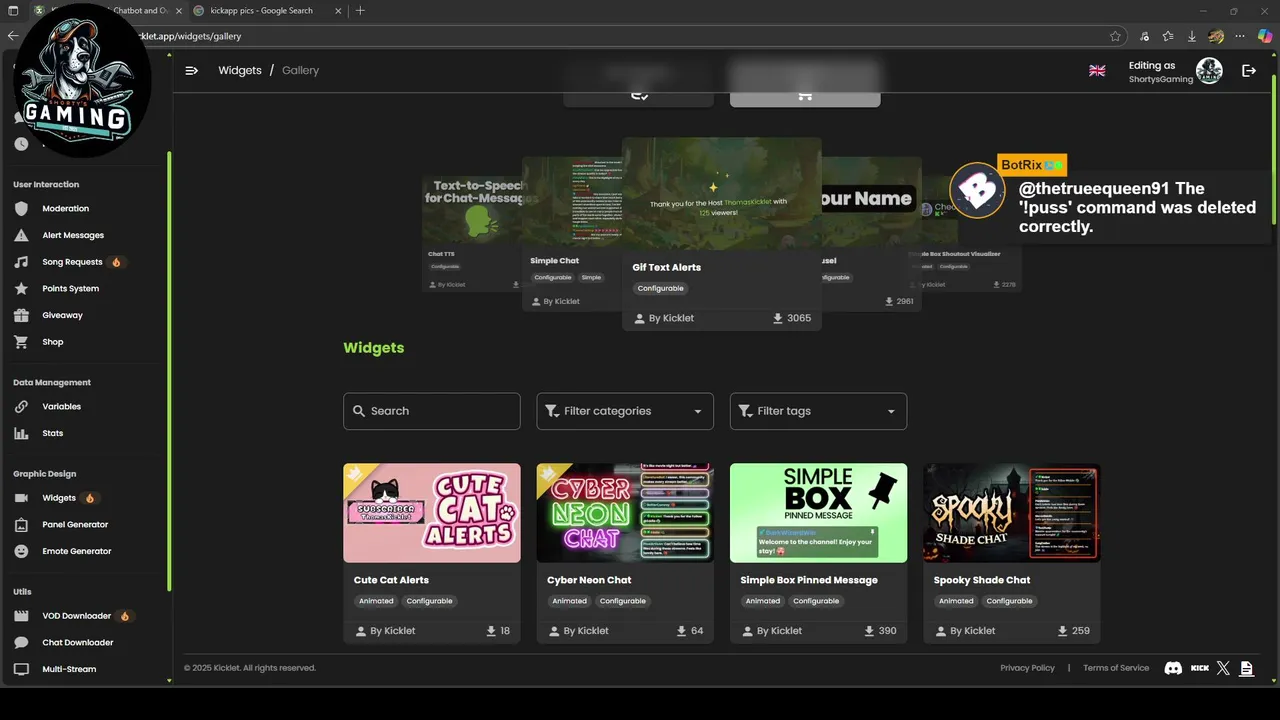Open the Terms of Service link
The height and width of the screenshot is (720, 1280).
1116,668
